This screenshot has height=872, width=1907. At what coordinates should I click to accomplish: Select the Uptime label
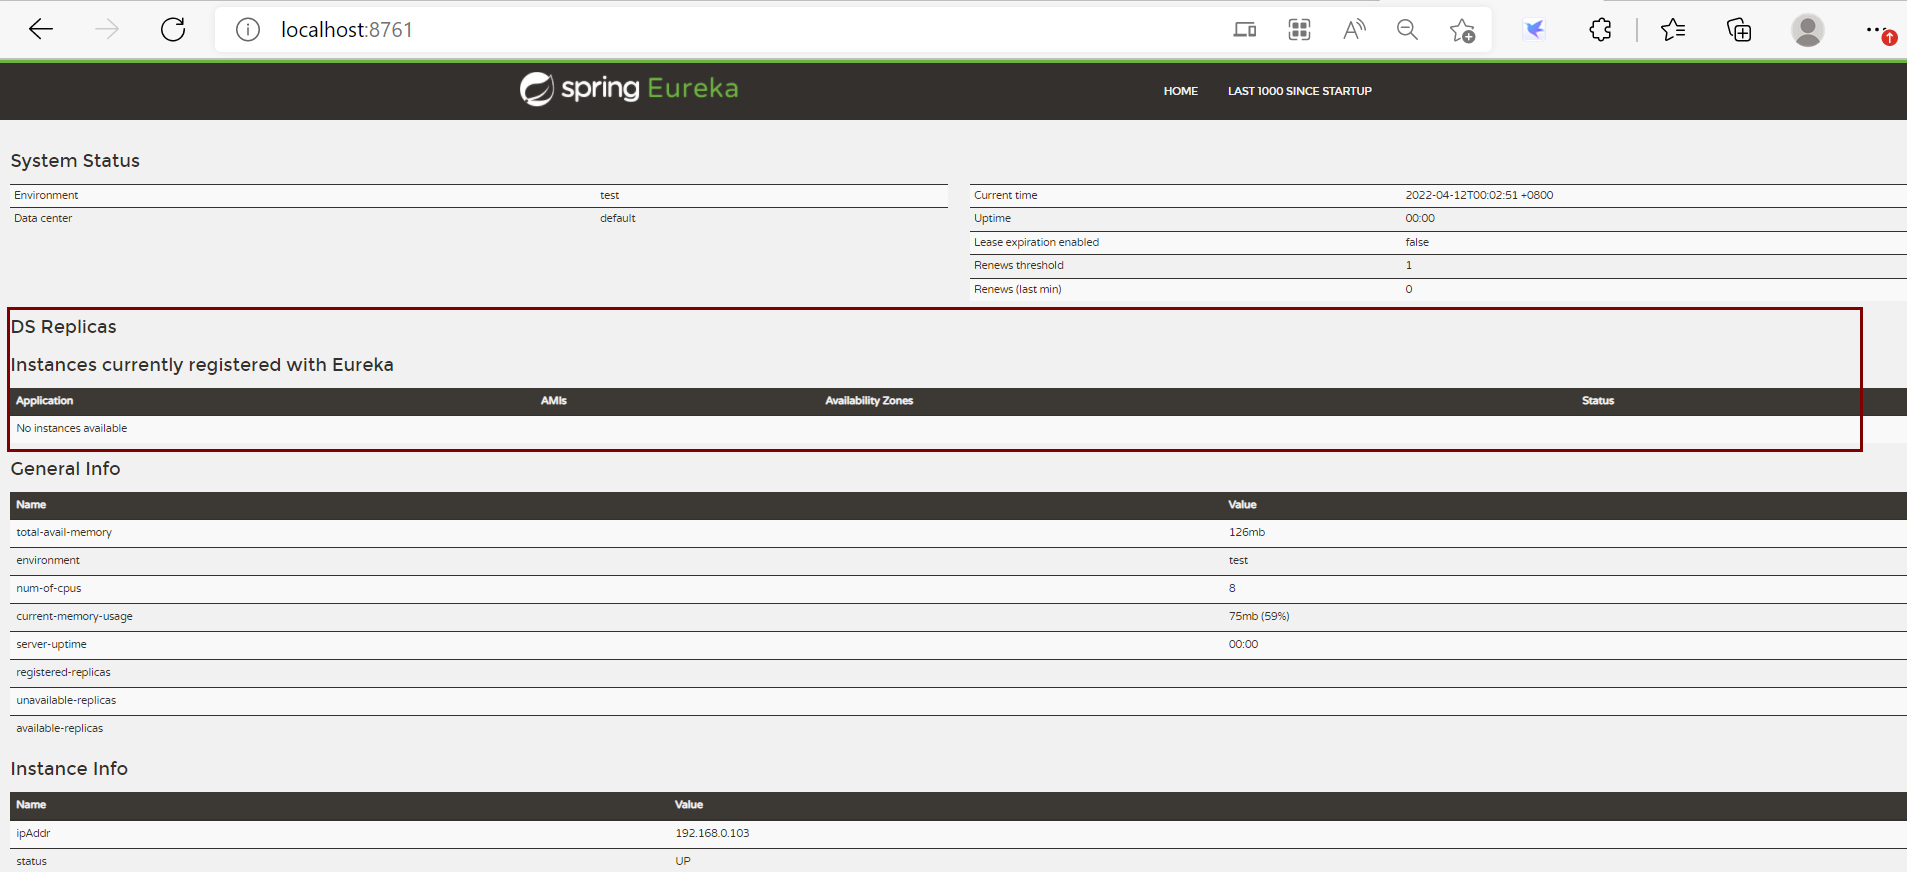pos(992,218)
